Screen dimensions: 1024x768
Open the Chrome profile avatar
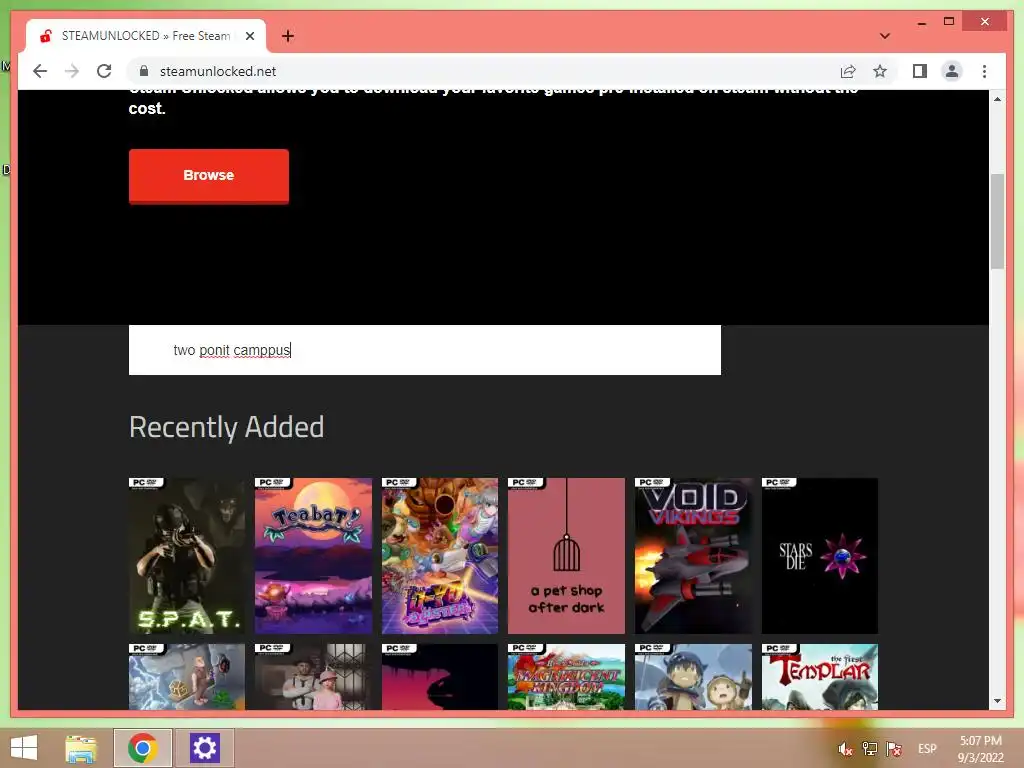[952, 71]
